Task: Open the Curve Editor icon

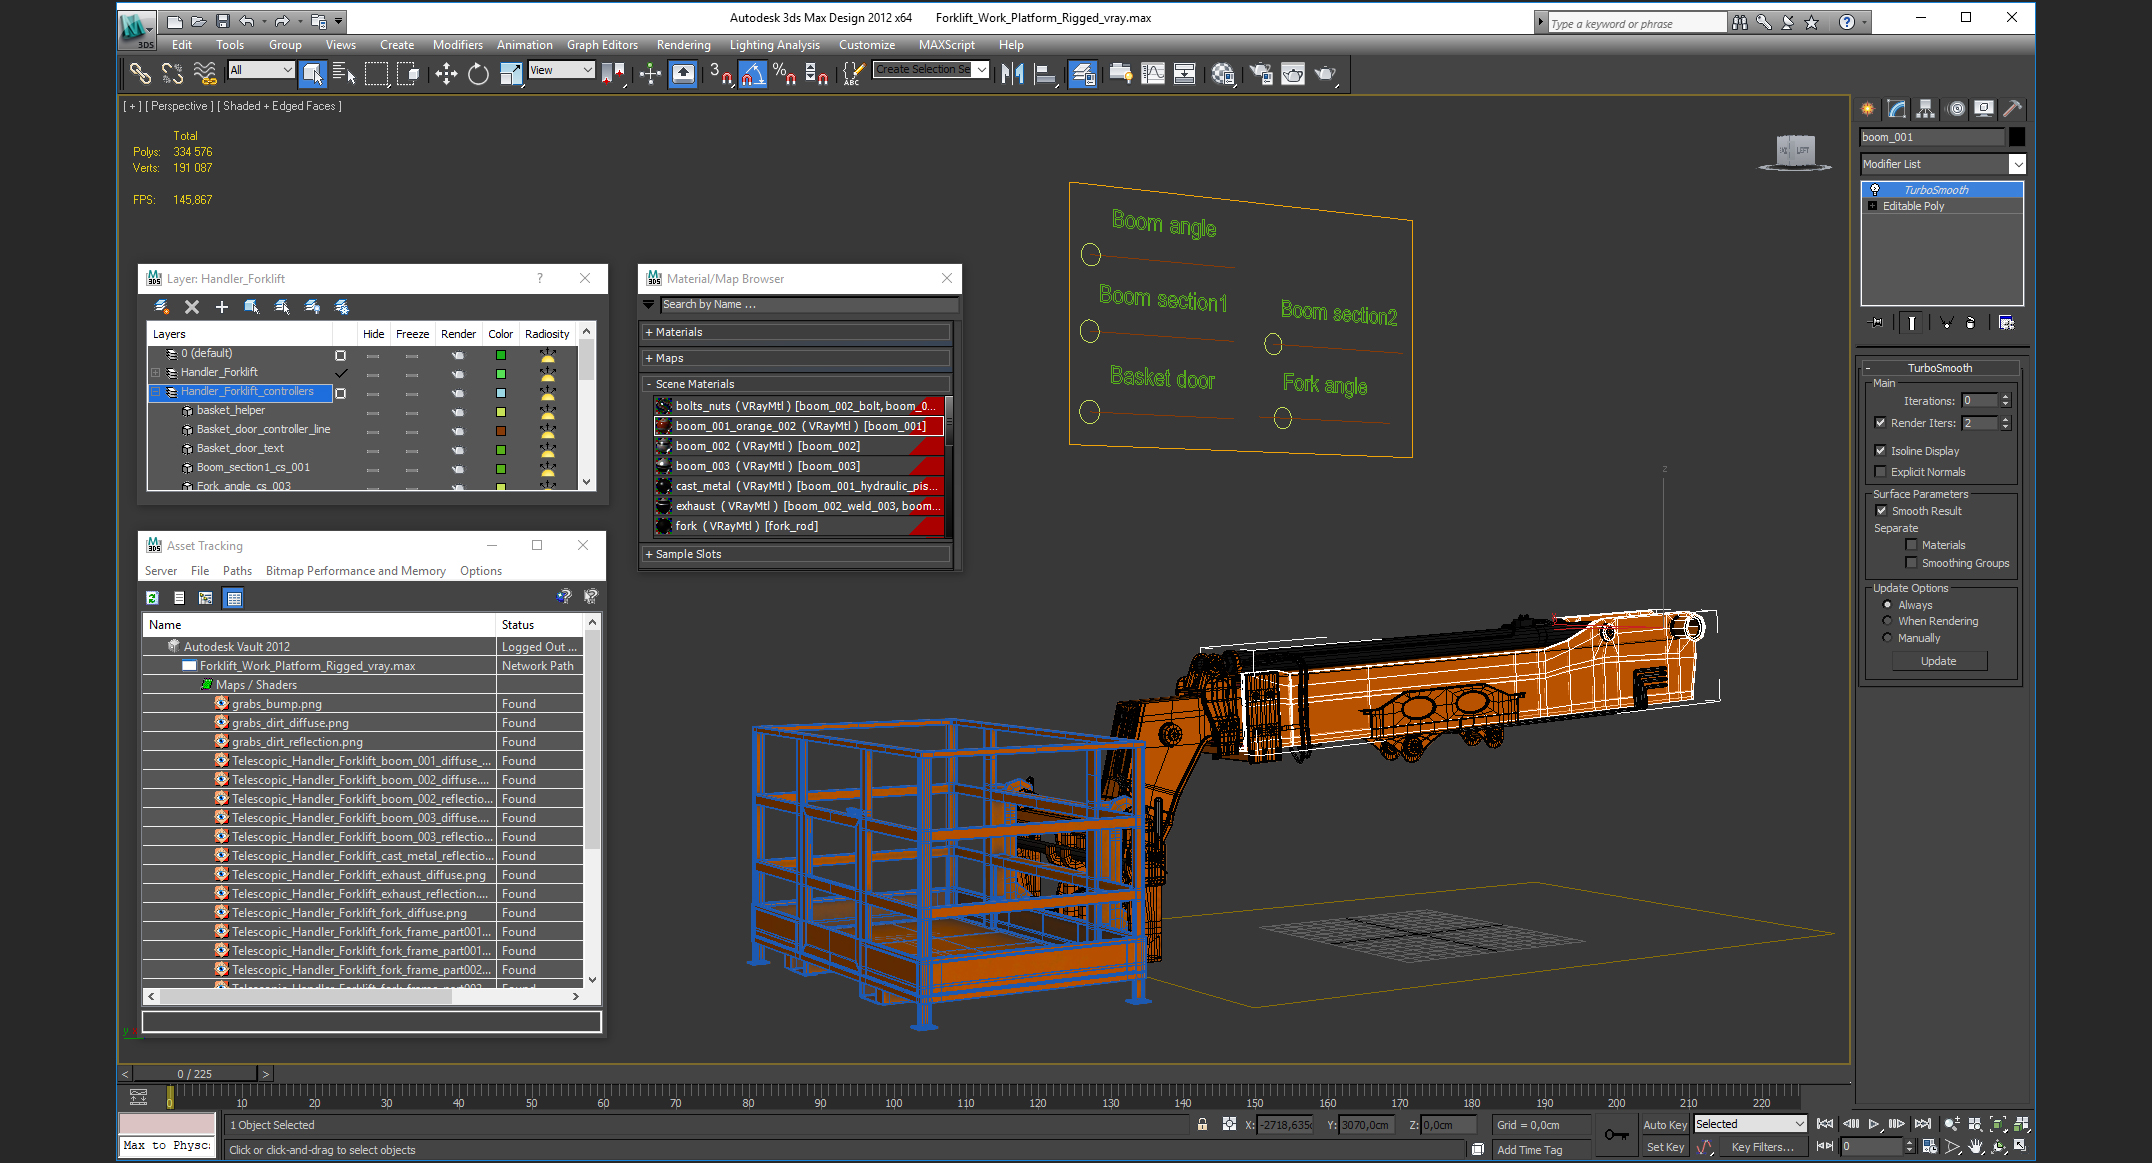Action: coord(1153,73)
